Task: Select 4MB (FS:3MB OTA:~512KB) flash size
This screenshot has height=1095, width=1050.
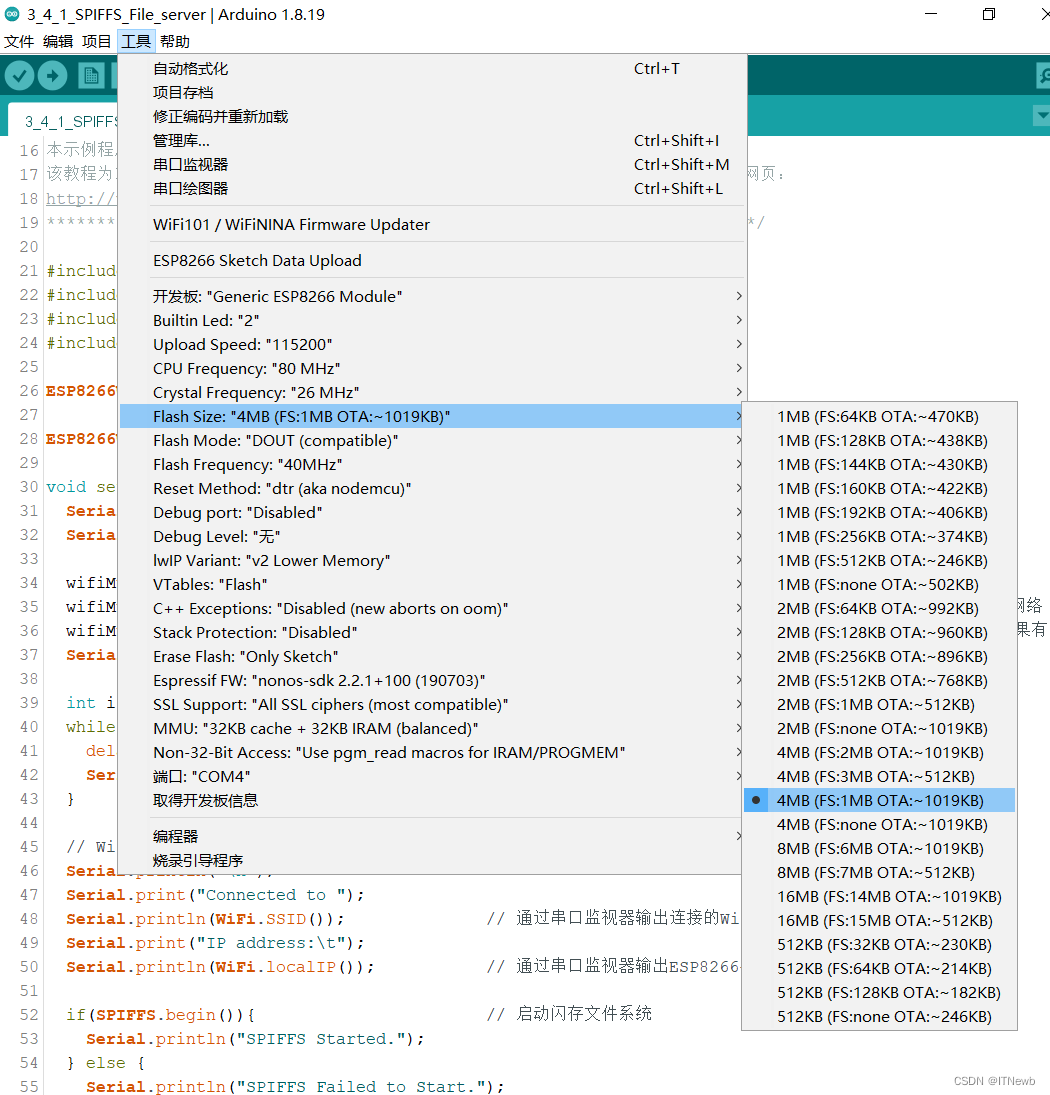Action: point(880,776)
